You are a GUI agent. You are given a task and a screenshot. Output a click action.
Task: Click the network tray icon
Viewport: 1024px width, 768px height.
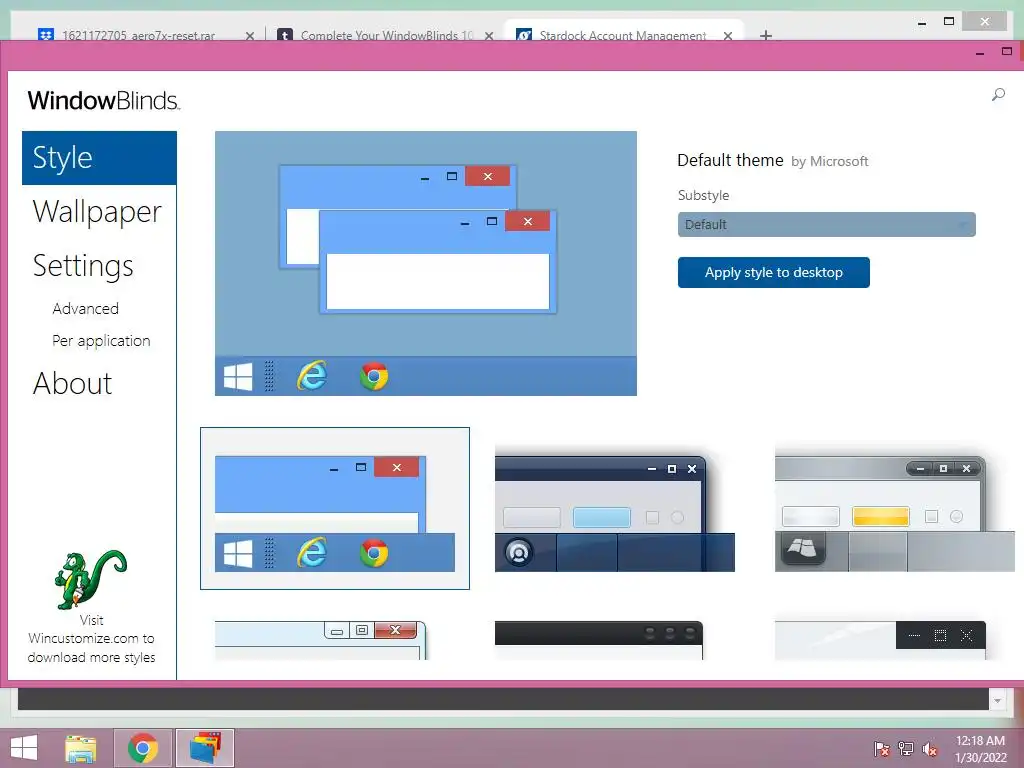click(x=905, y=748)
